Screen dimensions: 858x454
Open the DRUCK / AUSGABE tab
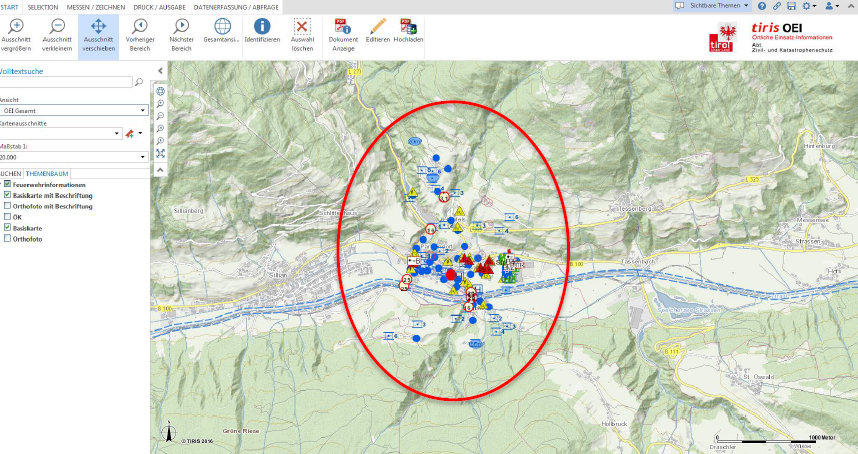[x=160, y=6]
